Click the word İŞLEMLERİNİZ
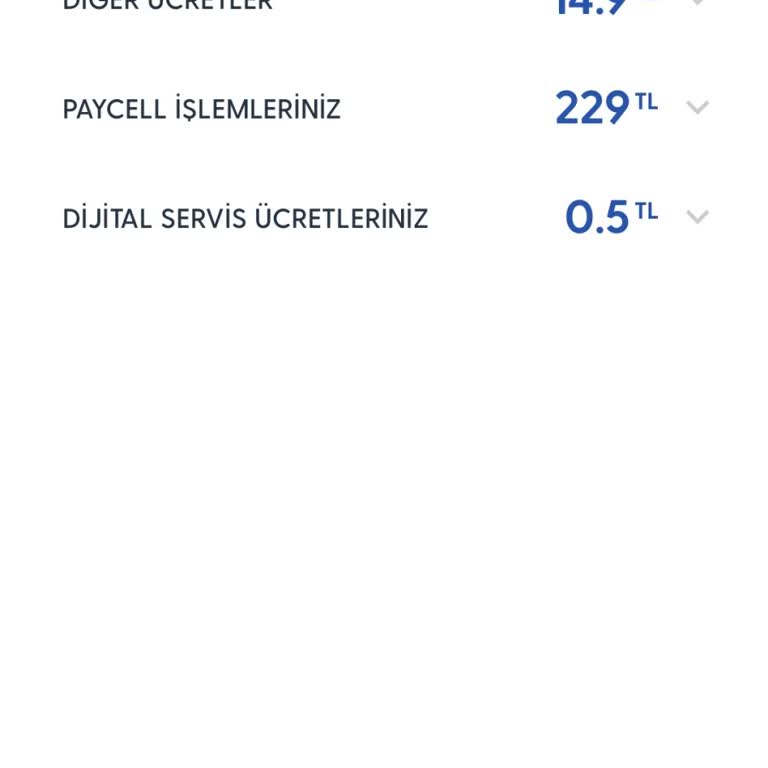 coord(258,107)
